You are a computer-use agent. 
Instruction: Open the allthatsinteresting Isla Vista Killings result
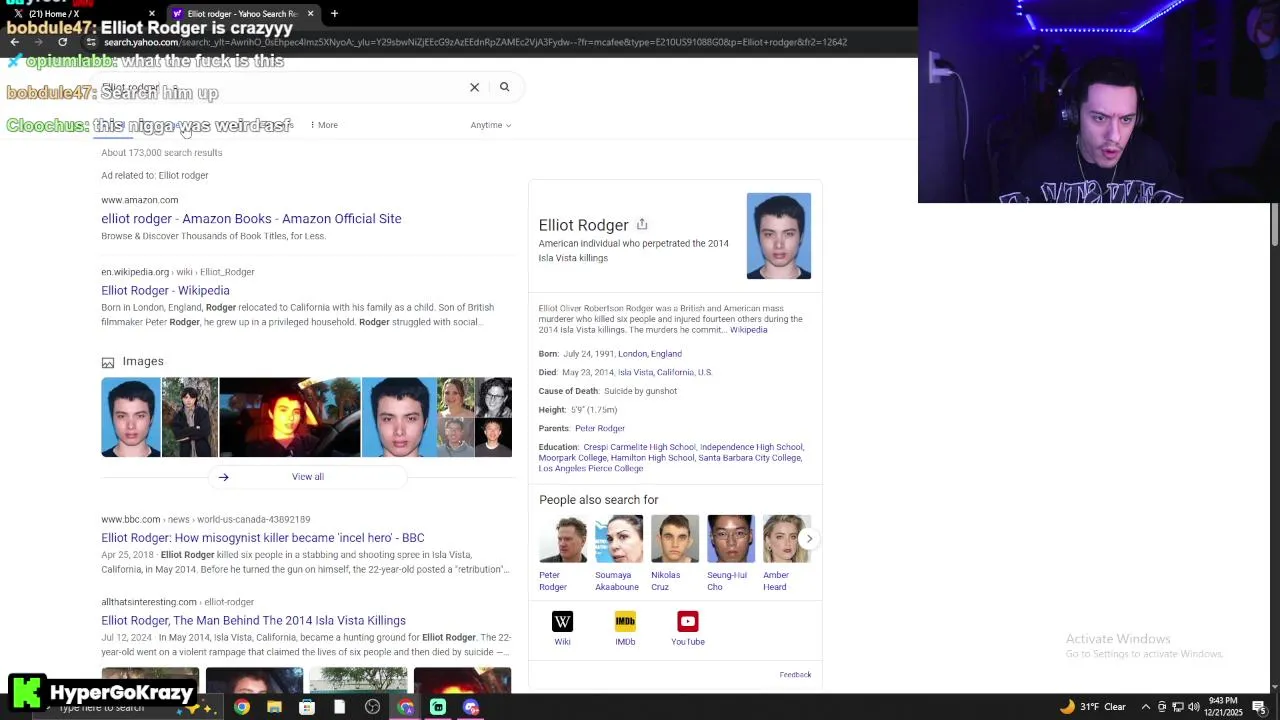coord(253,621)
